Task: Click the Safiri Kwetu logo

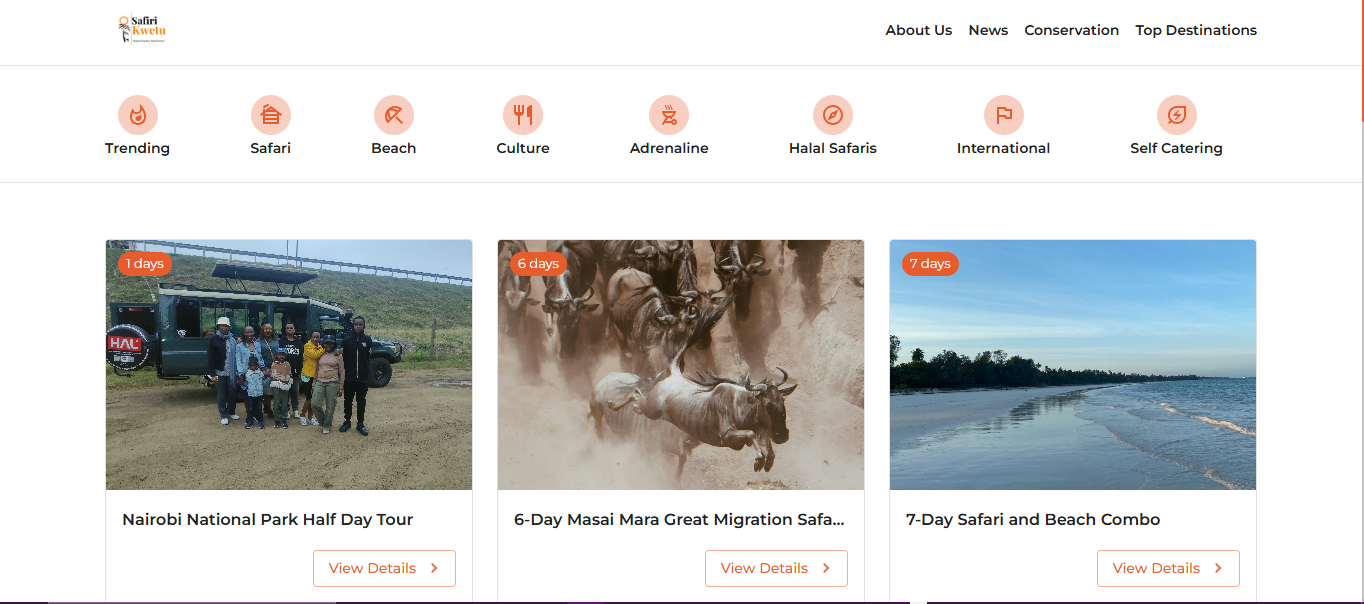Action: (x=141, y=29)
